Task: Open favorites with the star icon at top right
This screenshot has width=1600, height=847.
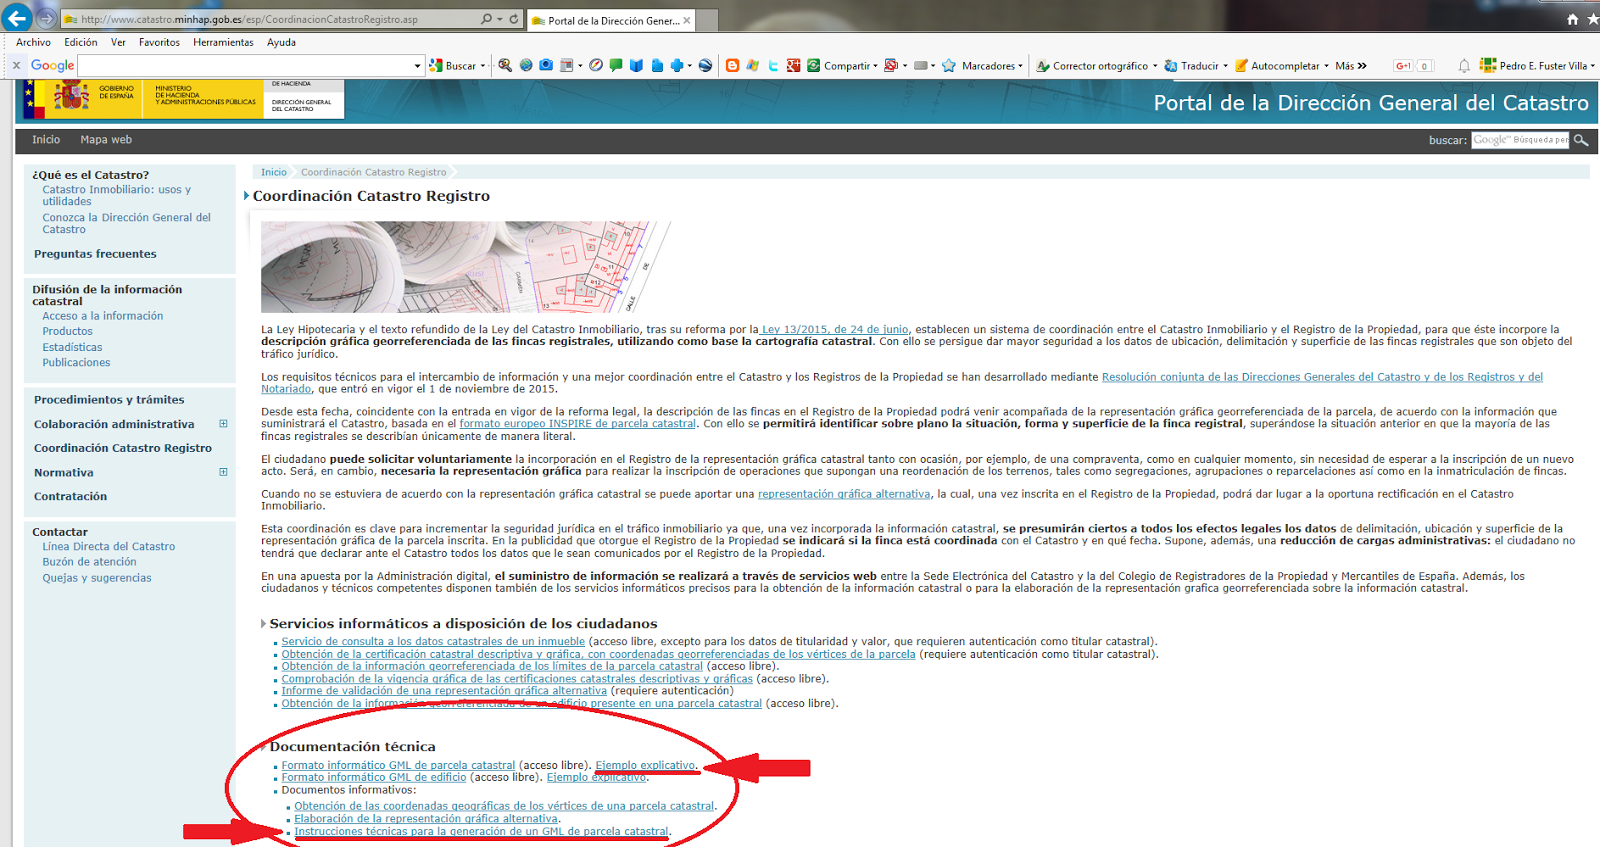Action: click(1593, 19)
